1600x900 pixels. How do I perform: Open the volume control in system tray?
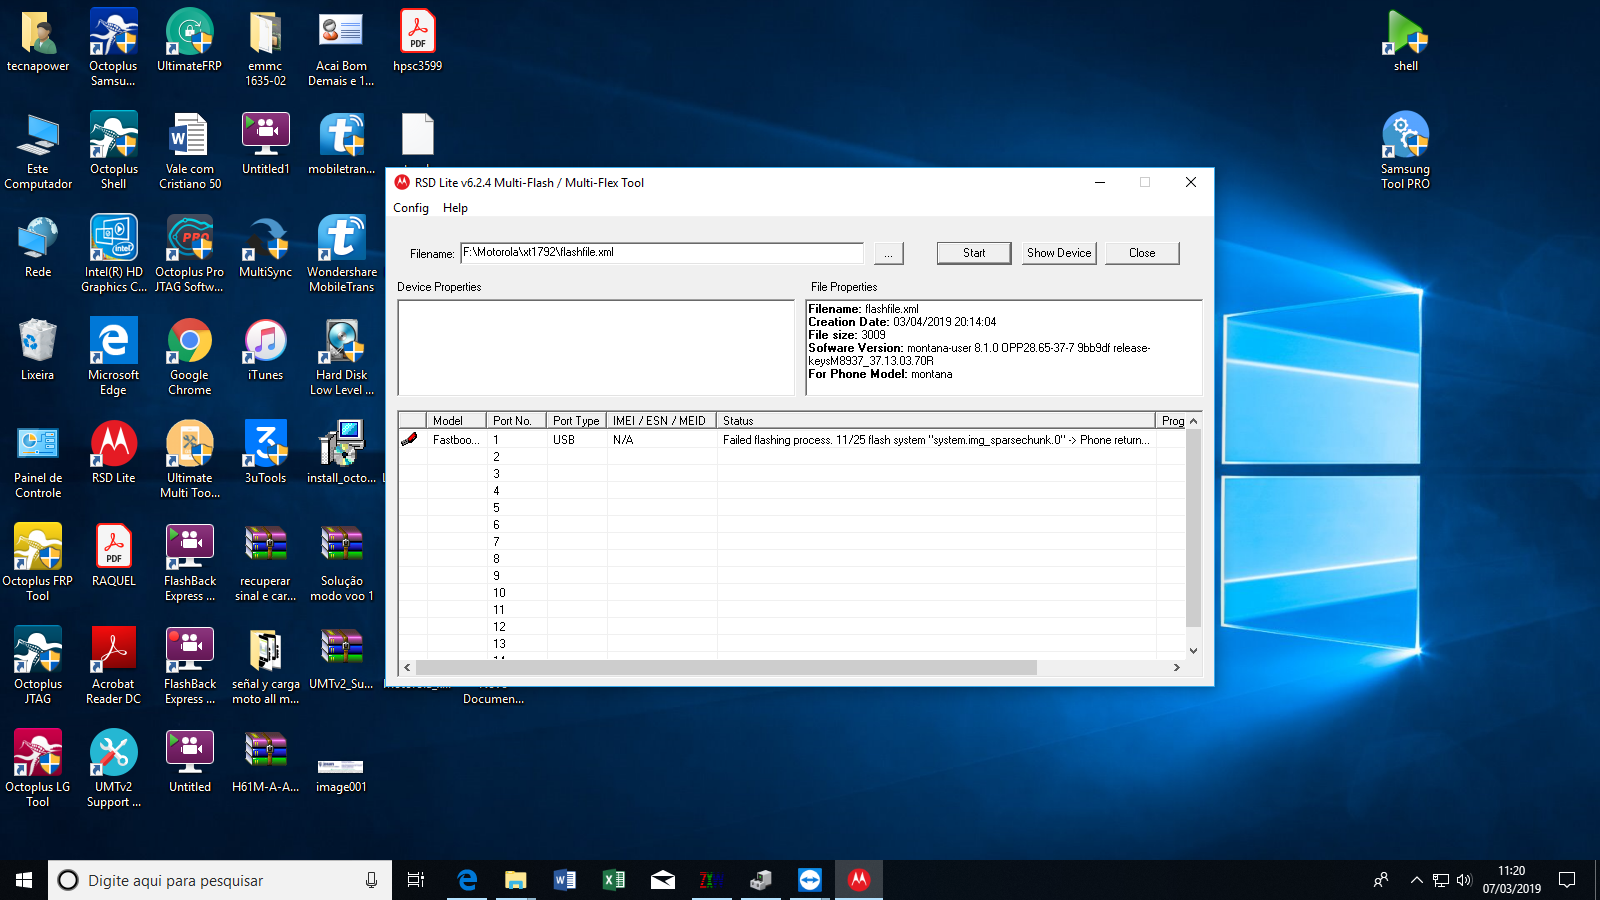pyautogui.click(x=1464, y=880)
